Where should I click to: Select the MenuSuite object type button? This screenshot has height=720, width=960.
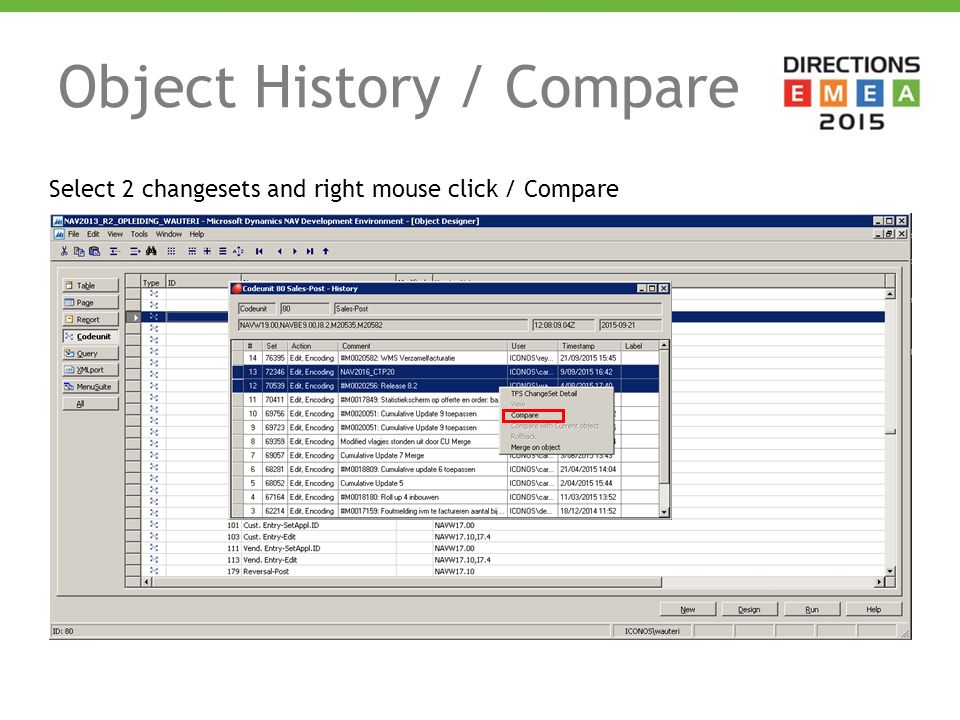91,387
